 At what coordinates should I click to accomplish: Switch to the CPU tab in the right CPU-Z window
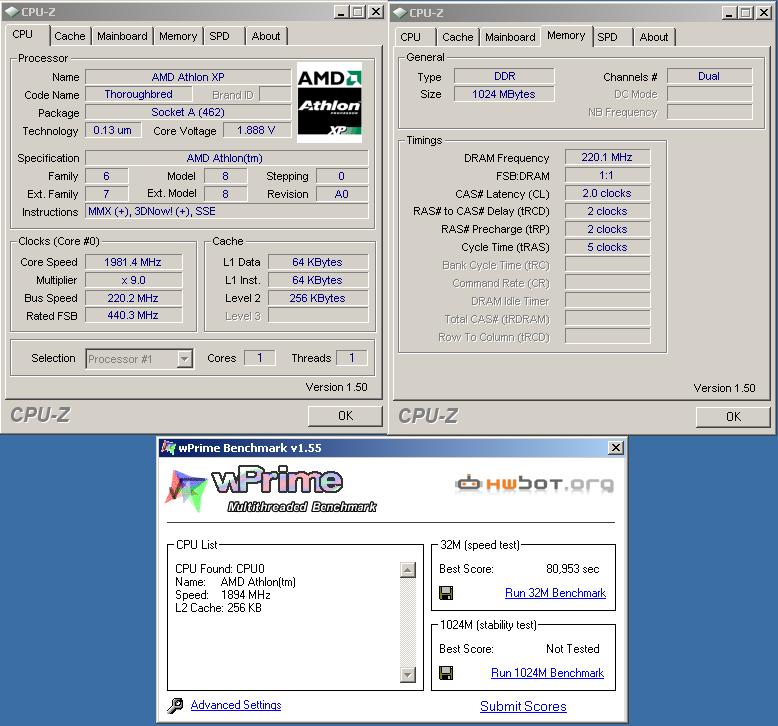tap(410, 37)
